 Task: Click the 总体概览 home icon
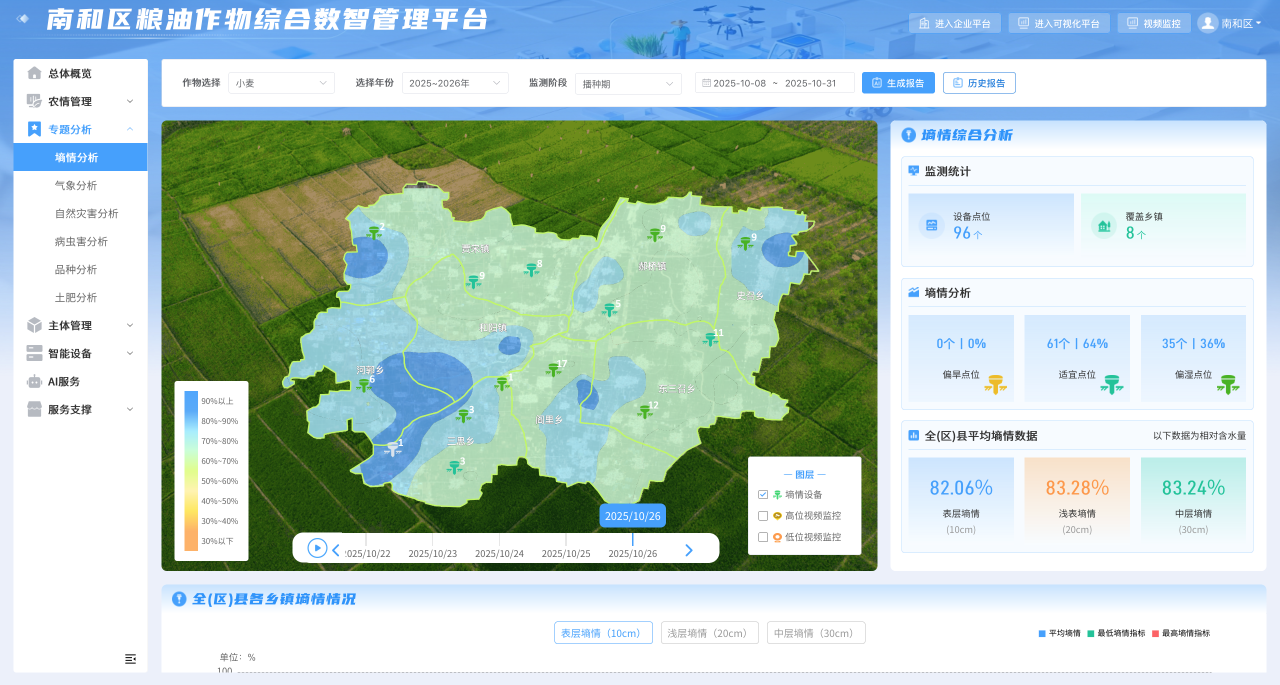(35, 73)
